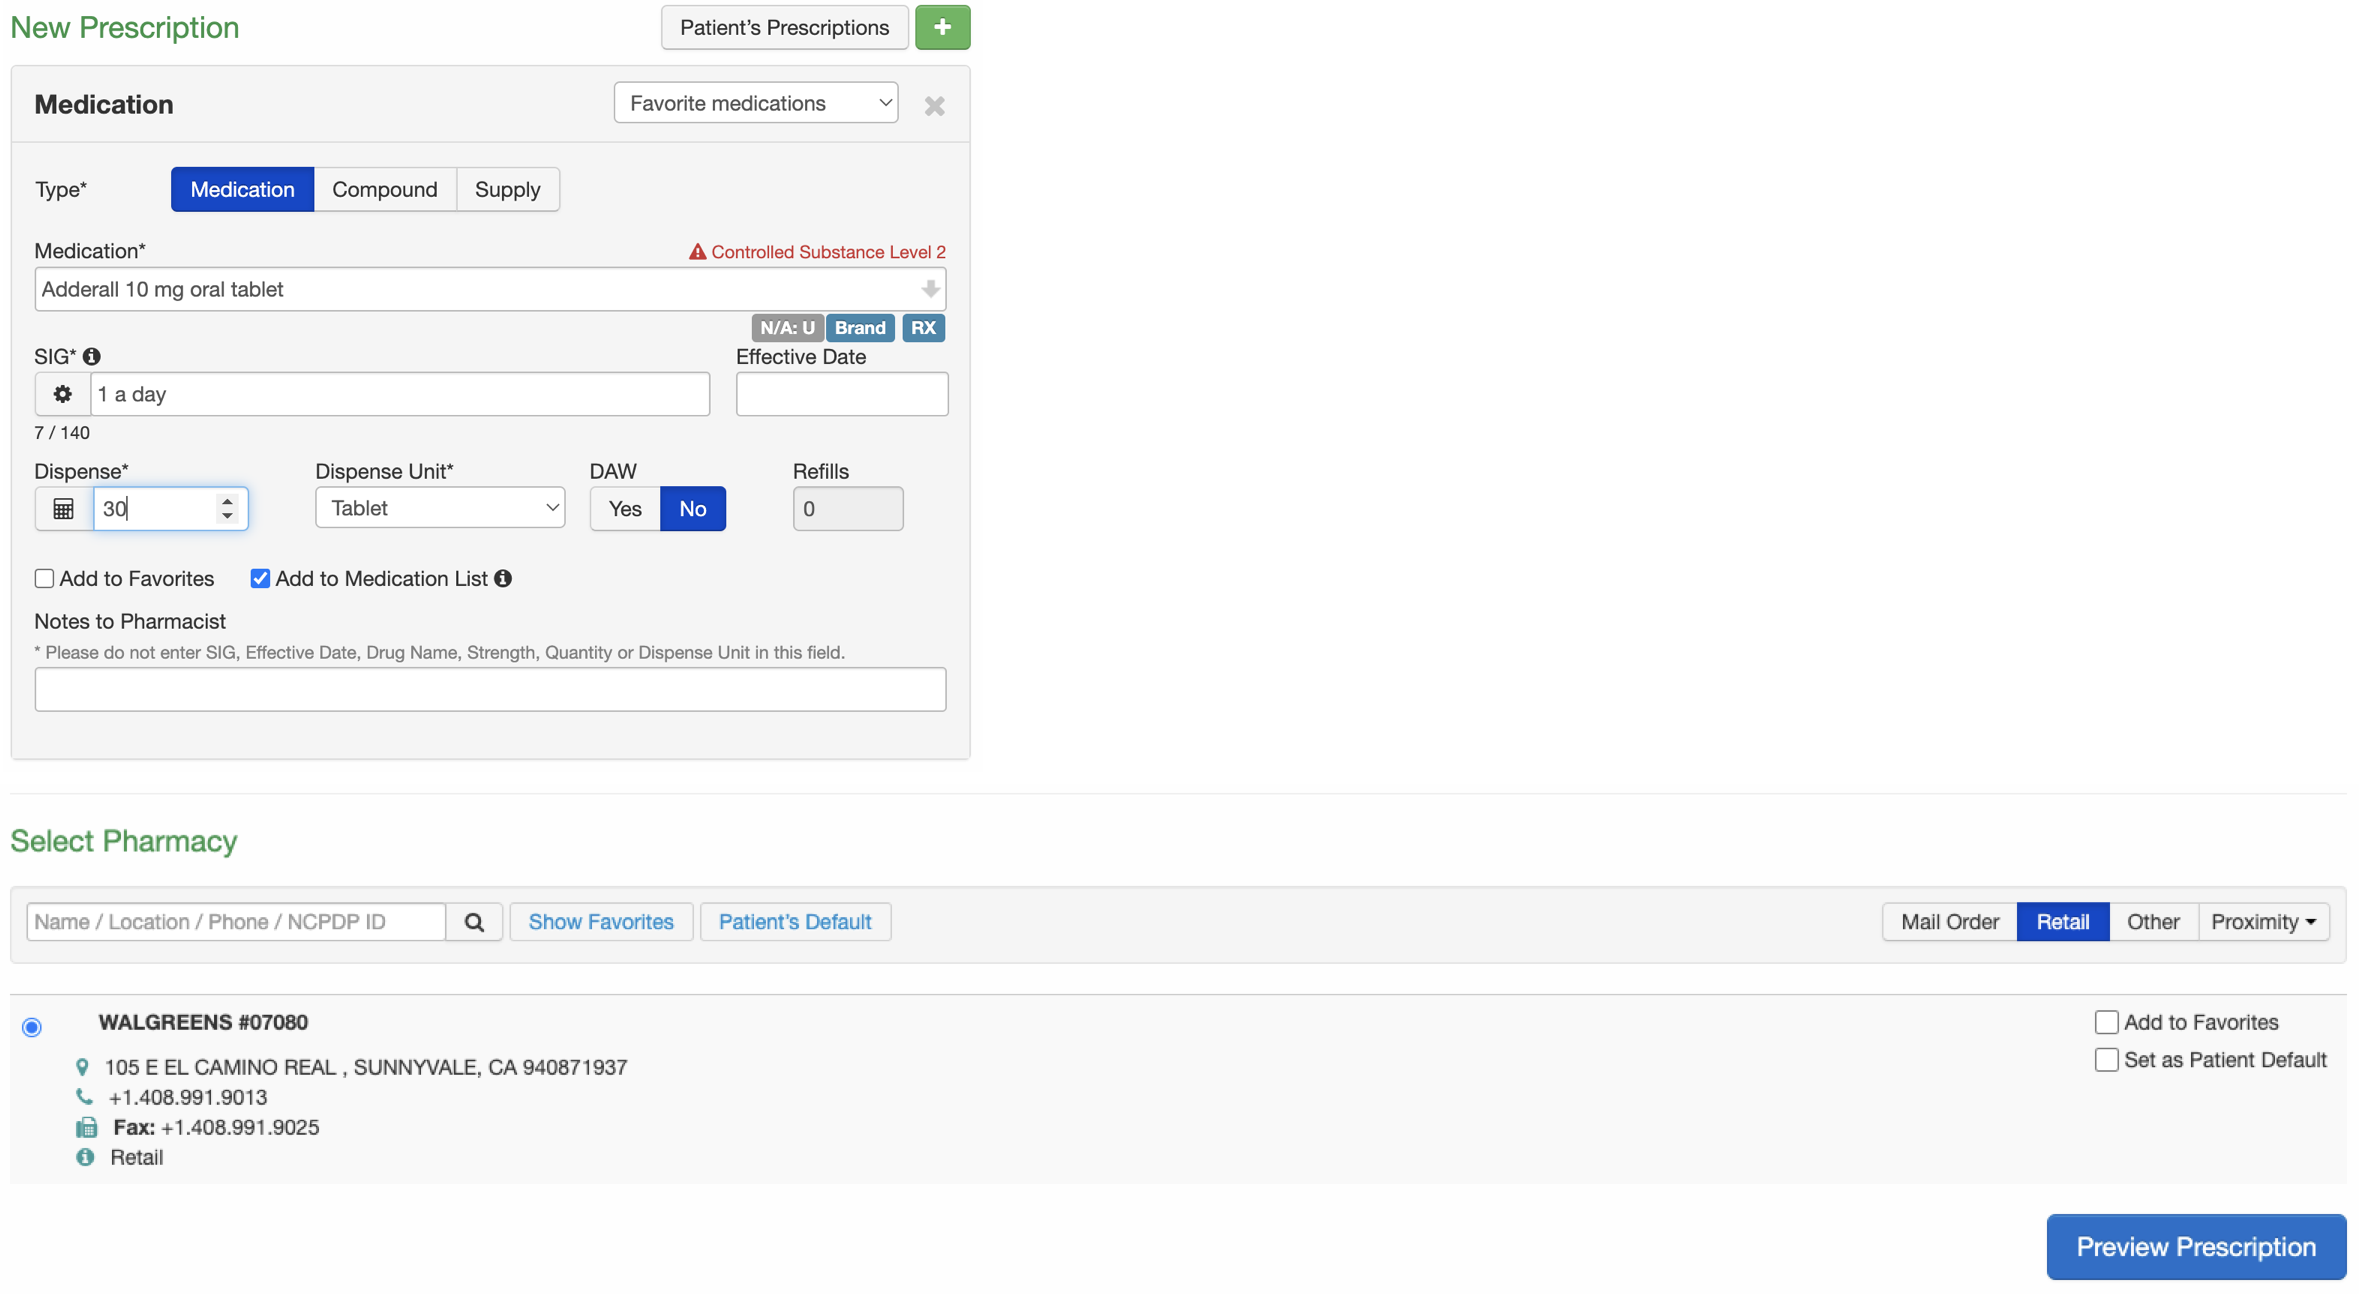Increase Dispense quantity with the stepper arrows
The image size is (2368, 1294).
click(227, 500)
